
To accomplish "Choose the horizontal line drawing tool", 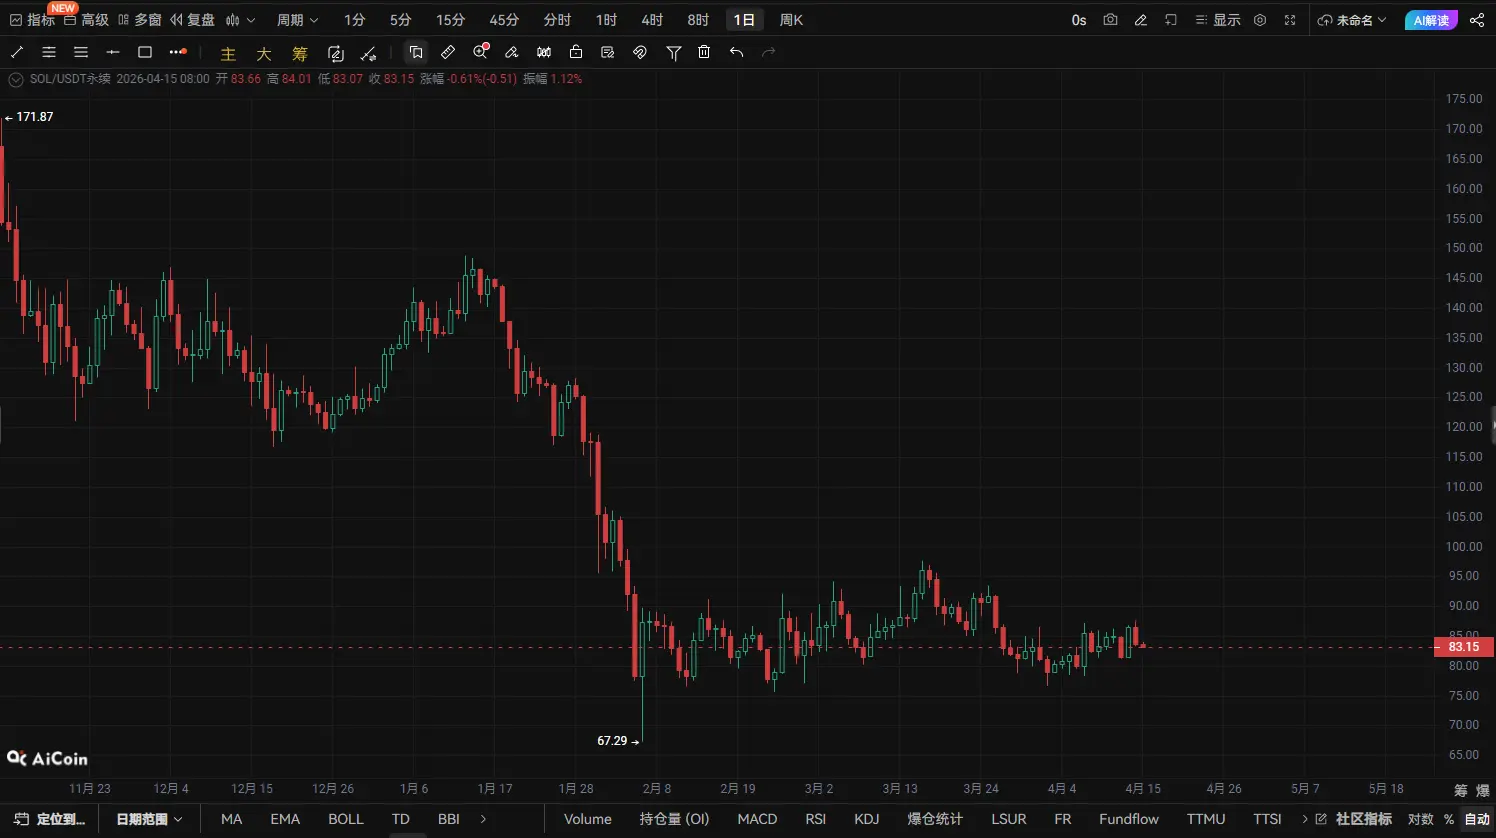I will (113, 52).
